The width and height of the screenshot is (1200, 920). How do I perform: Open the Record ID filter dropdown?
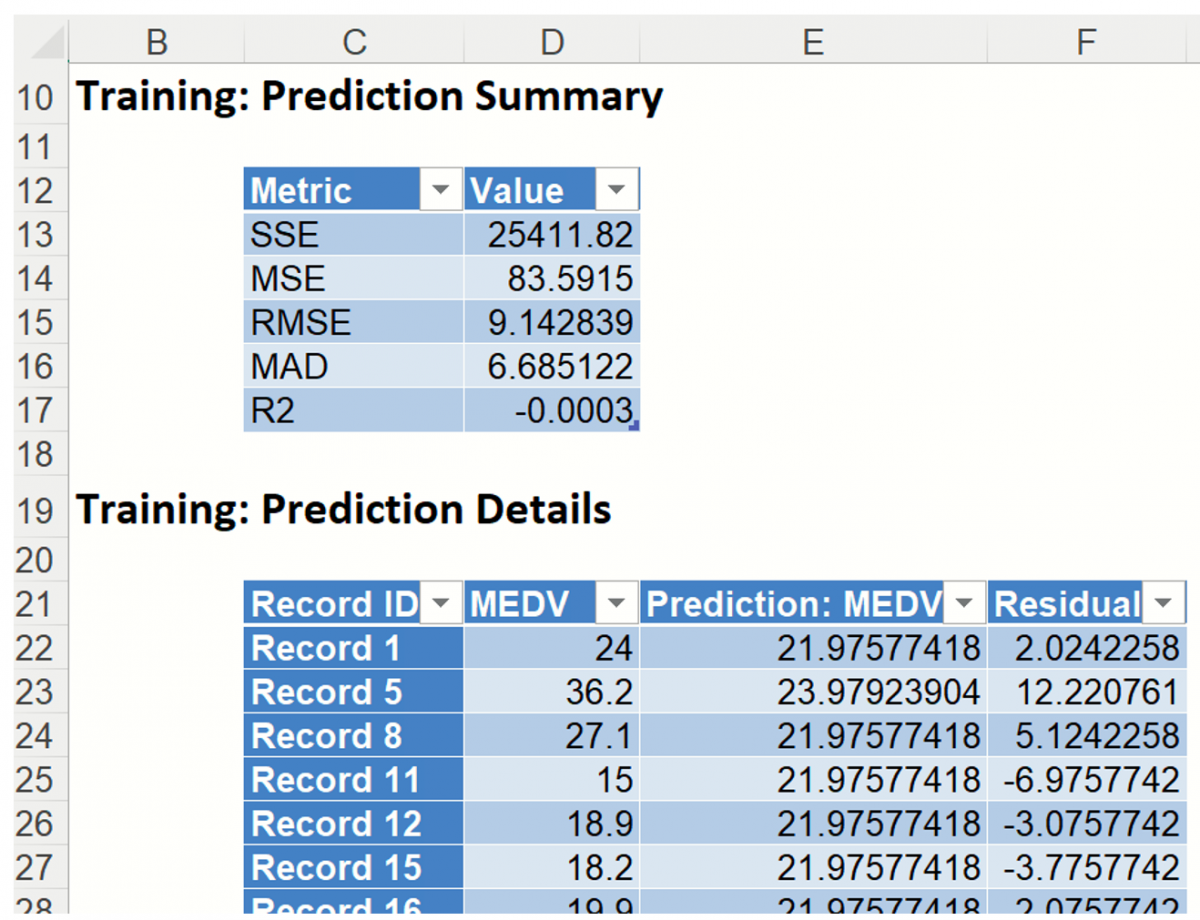pyautogui.click(x=440, y=603)
